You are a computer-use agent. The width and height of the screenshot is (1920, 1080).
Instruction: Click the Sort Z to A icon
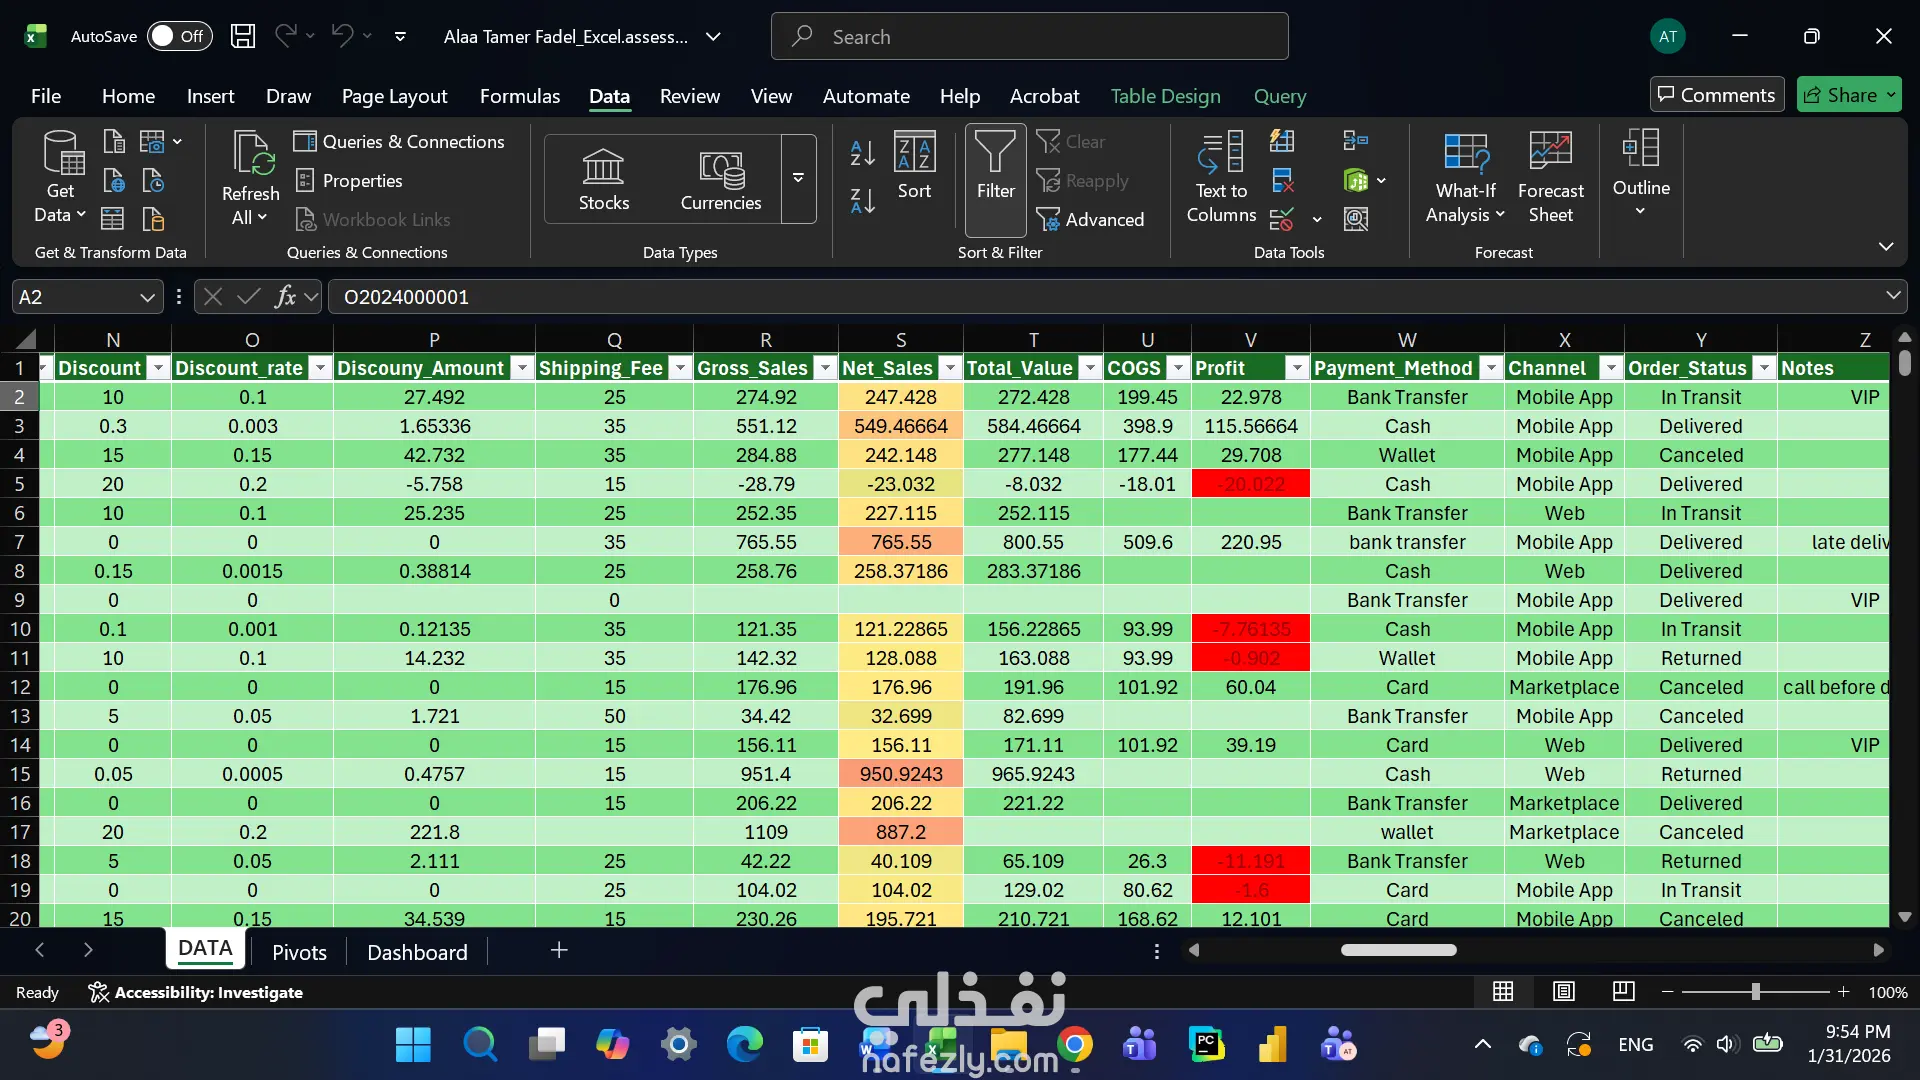coord(862,200)
